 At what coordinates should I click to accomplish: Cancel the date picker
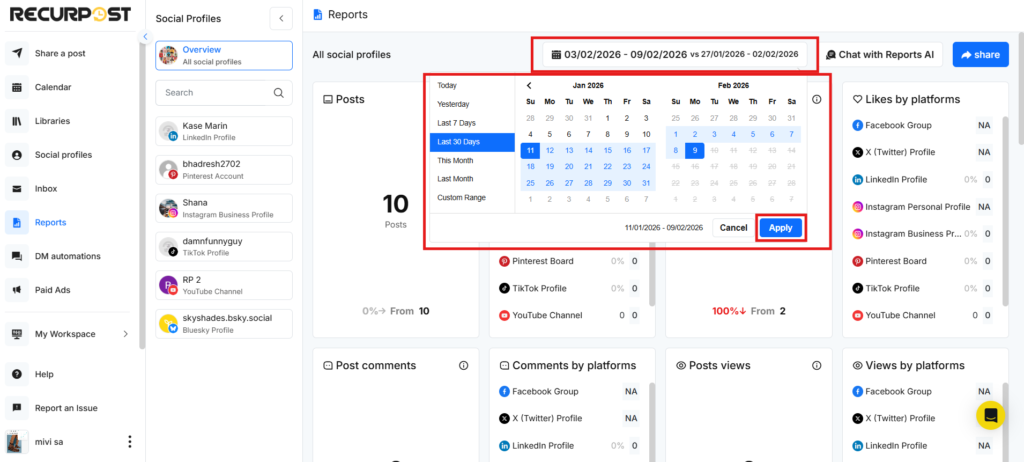[733, 228]
